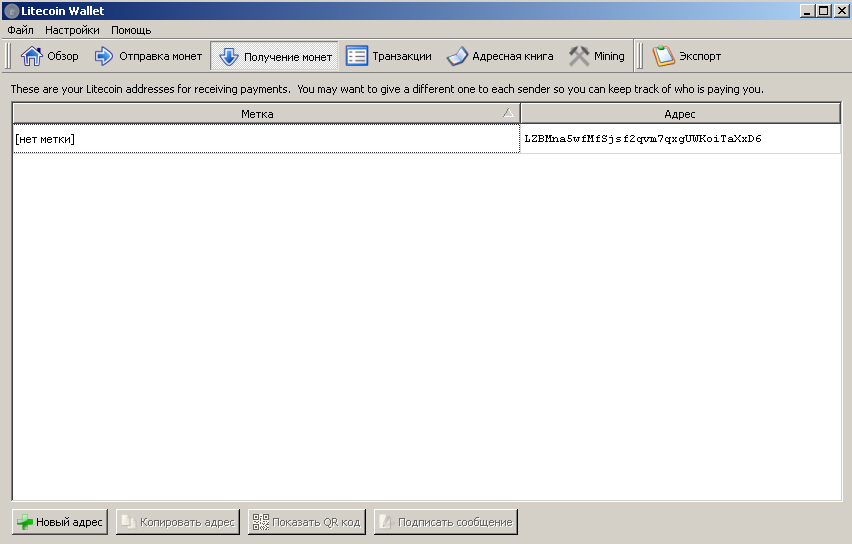Create a new address with Новый адрес
The image size is (852, 544).
pos(60,522)
